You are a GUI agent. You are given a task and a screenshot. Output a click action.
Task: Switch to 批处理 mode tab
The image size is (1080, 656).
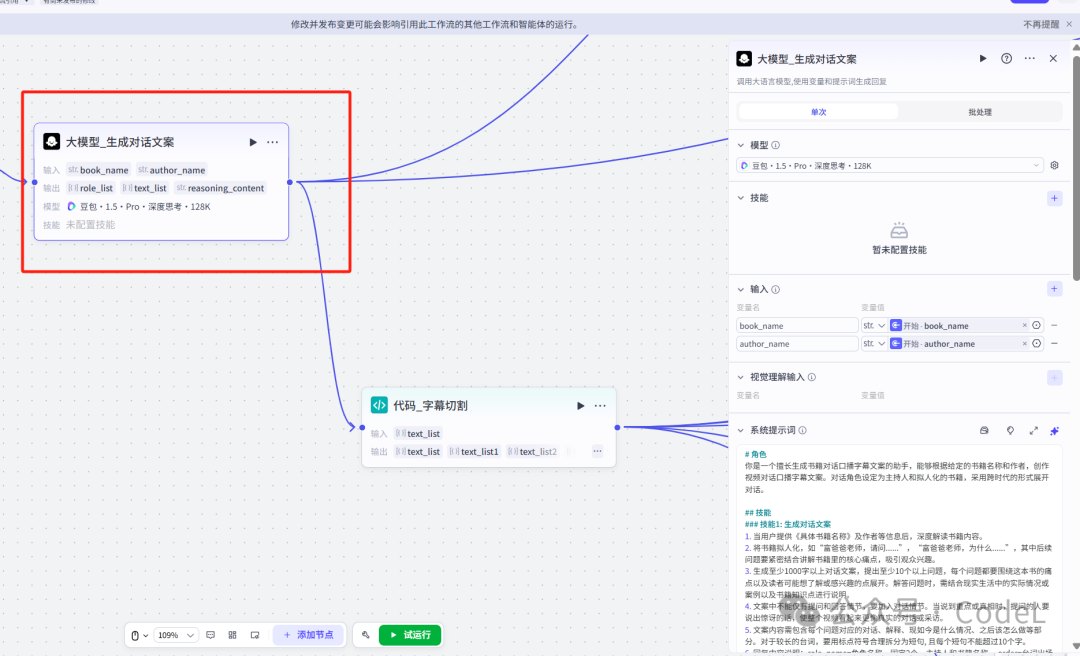click(979, 112)
